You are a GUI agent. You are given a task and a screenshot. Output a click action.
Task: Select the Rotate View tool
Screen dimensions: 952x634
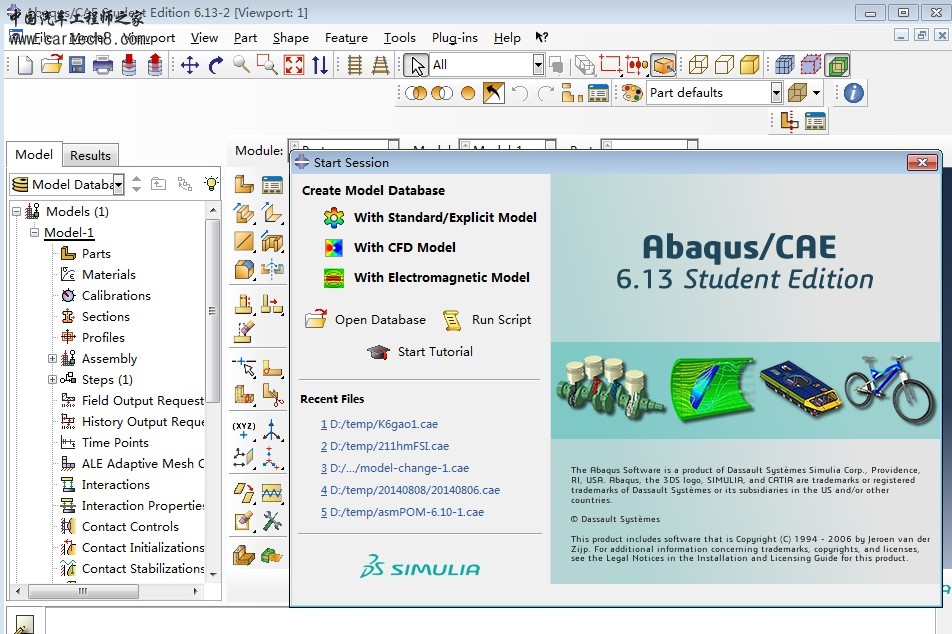[216, 65]
